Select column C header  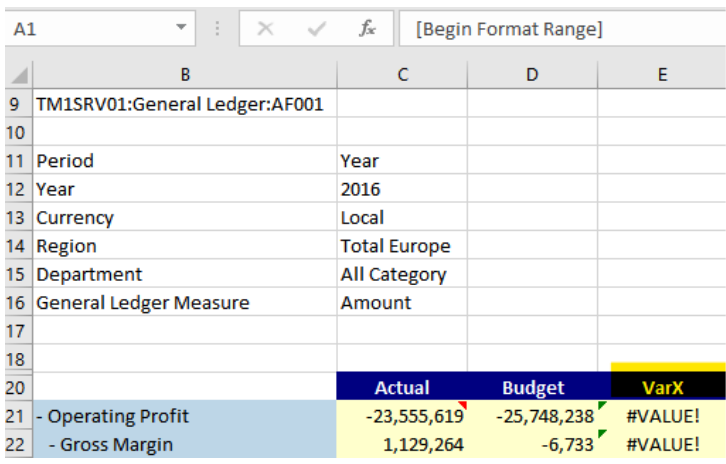[402, 75]
